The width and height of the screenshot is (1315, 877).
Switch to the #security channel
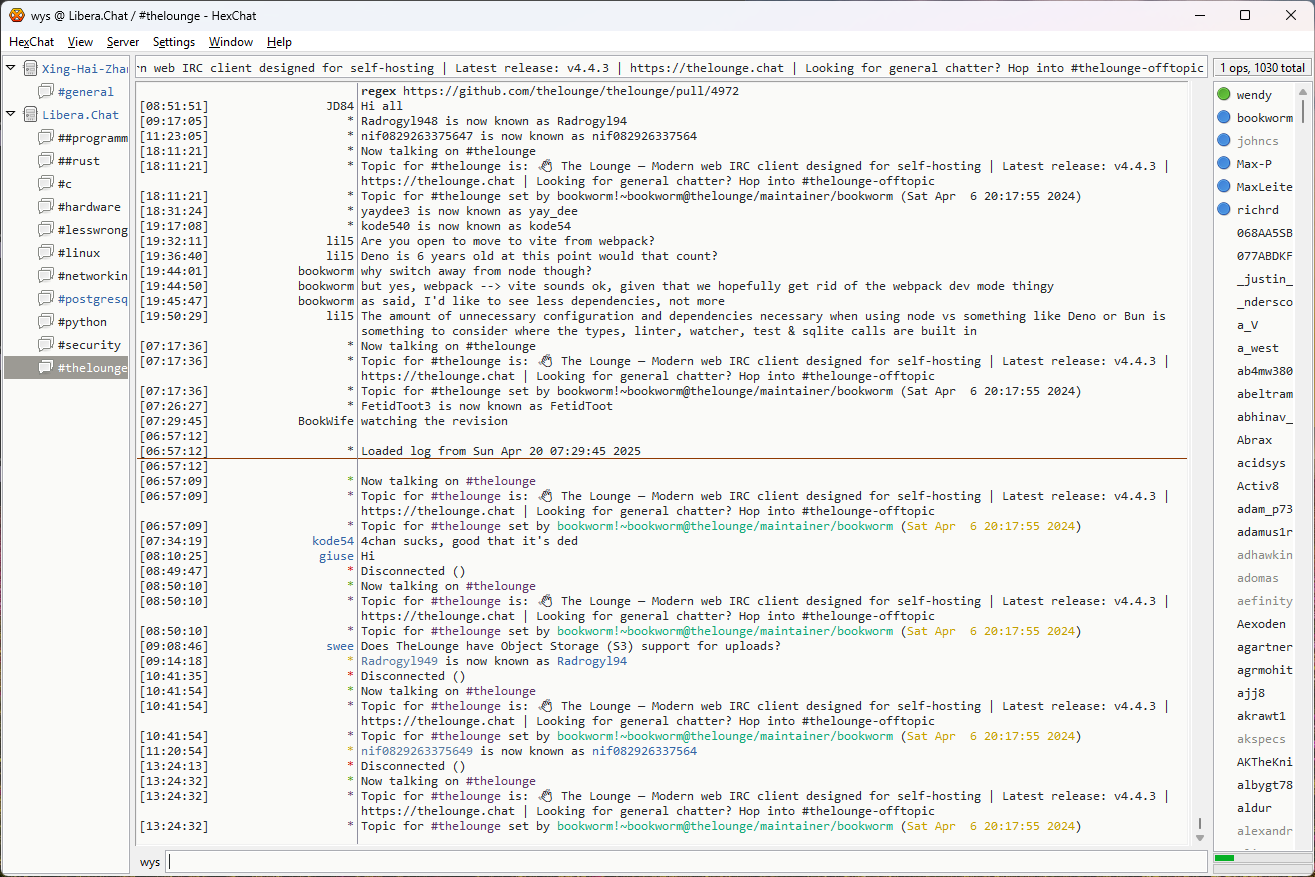(89, 345)
